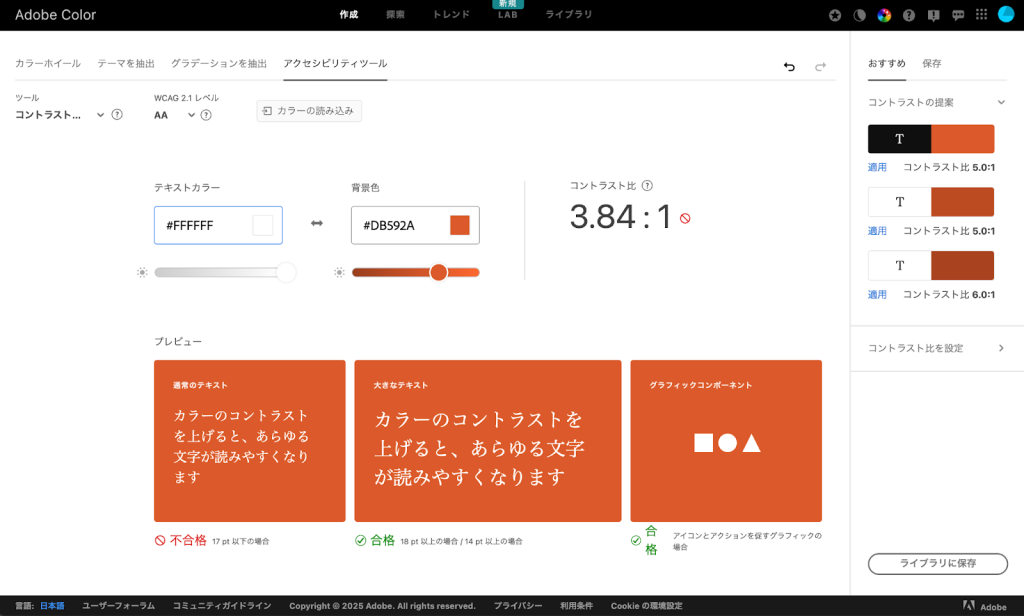Click the swap colors arrow icon
Image resolution: width=1024 pixels, height=616 pixels.
pos(317,224)
